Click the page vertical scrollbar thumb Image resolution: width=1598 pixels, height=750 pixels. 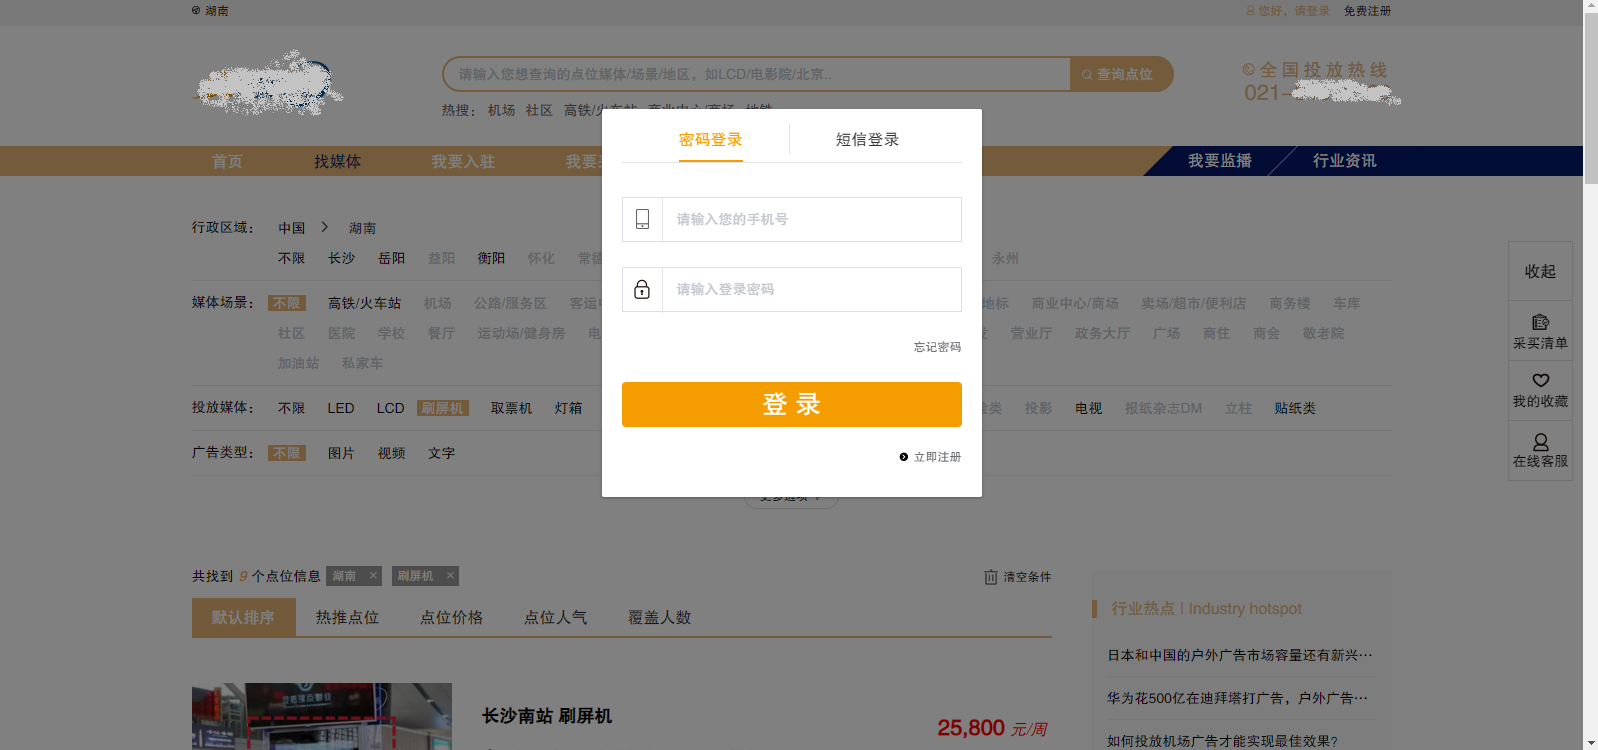tap(1590, 98)
